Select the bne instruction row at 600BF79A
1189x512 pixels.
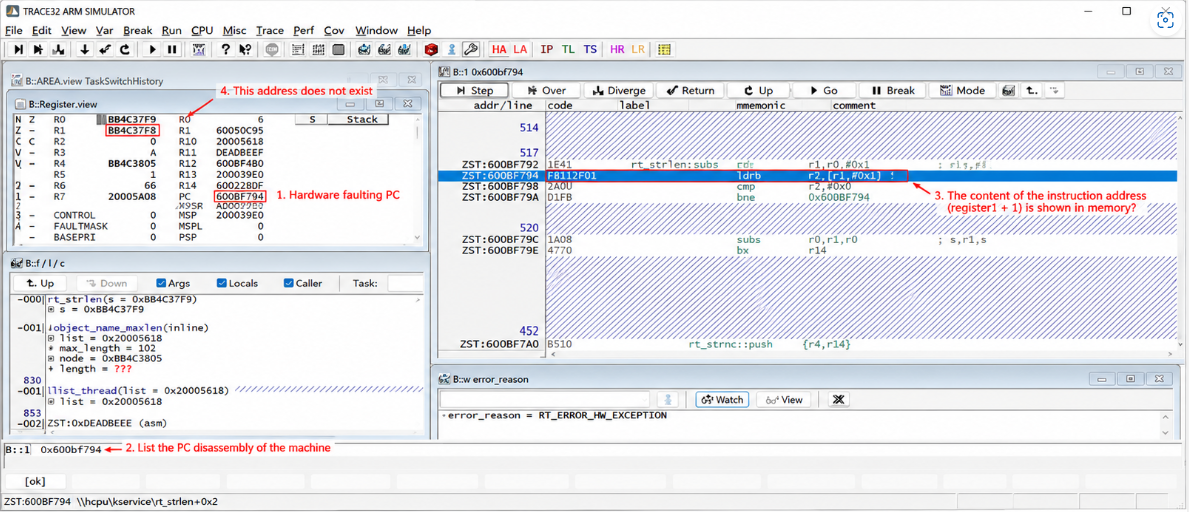[808, 197]
